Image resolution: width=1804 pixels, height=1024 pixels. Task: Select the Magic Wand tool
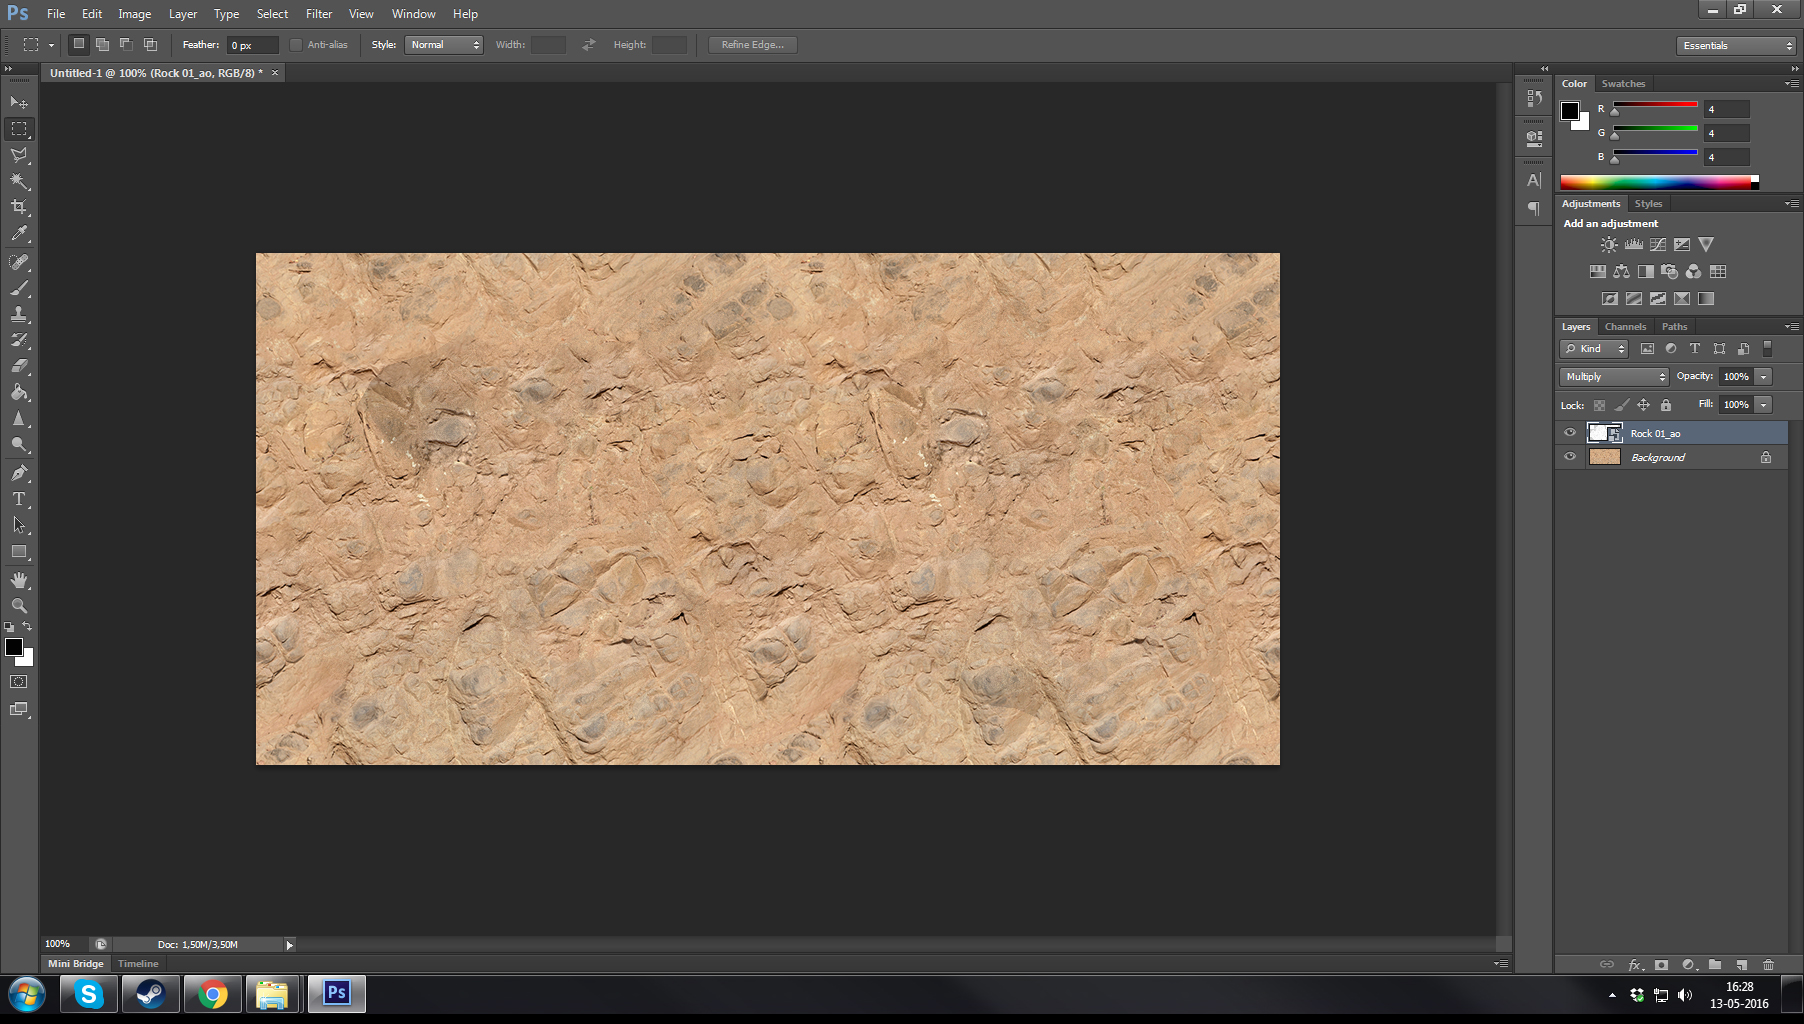[x=19, y=181]
